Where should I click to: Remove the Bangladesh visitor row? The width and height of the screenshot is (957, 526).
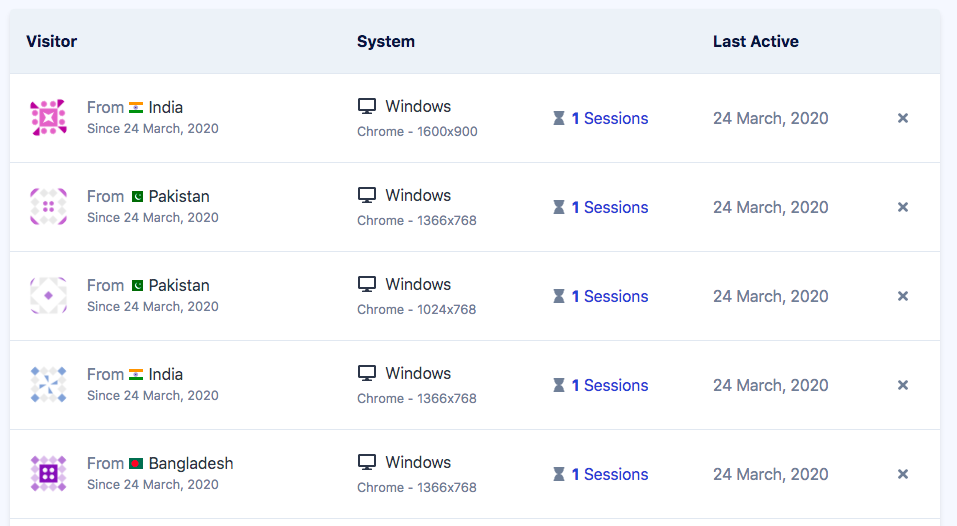tap(902, 474)
